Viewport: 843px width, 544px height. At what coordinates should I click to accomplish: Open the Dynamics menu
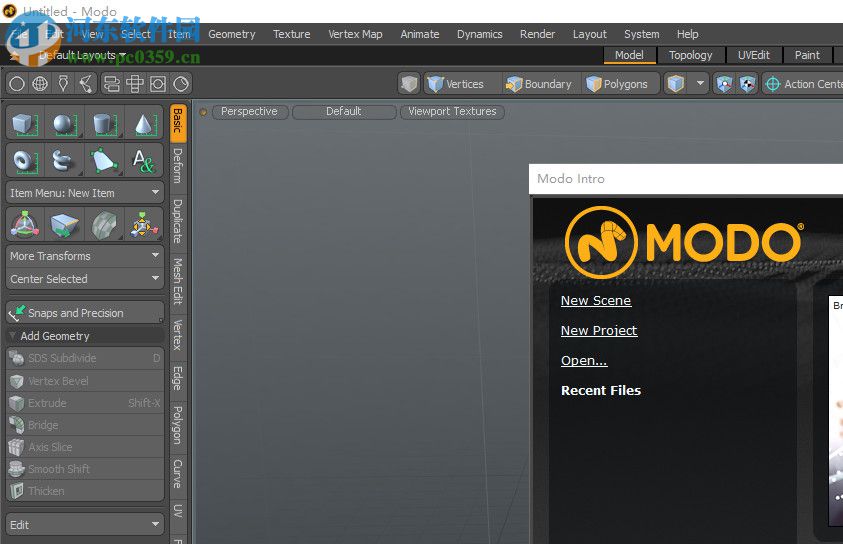480,34
